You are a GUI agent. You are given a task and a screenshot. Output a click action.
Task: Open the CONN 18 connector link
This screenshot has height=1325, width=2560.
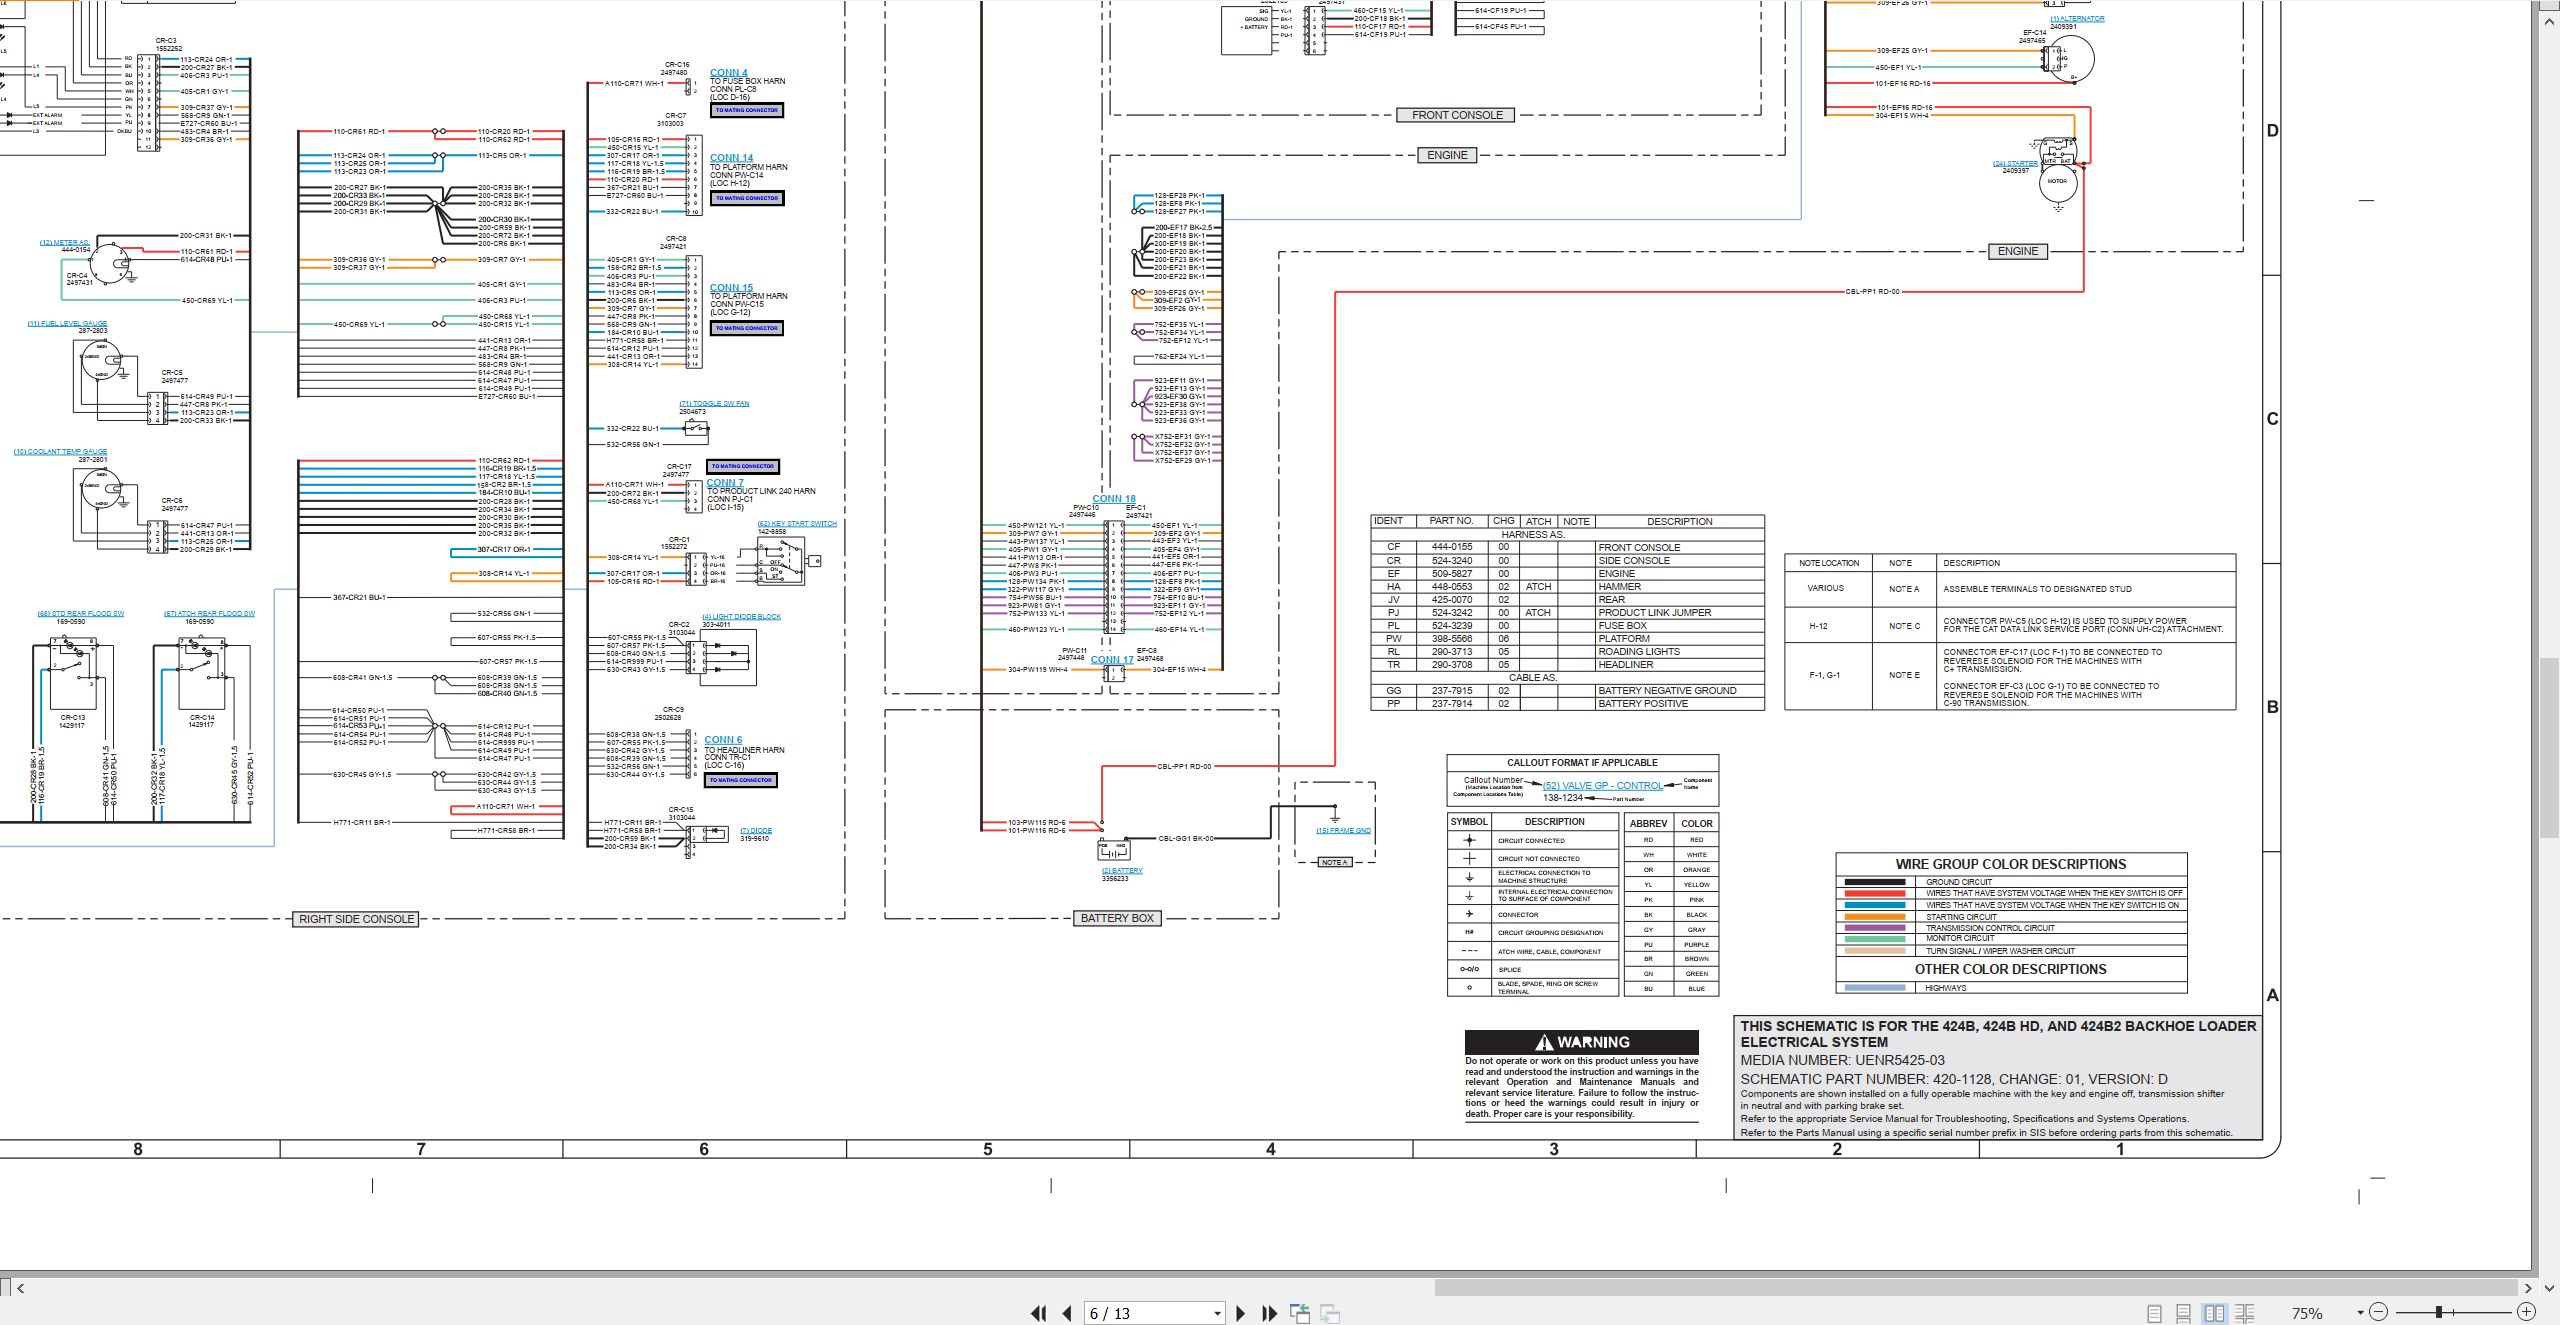click(1114, 499)
